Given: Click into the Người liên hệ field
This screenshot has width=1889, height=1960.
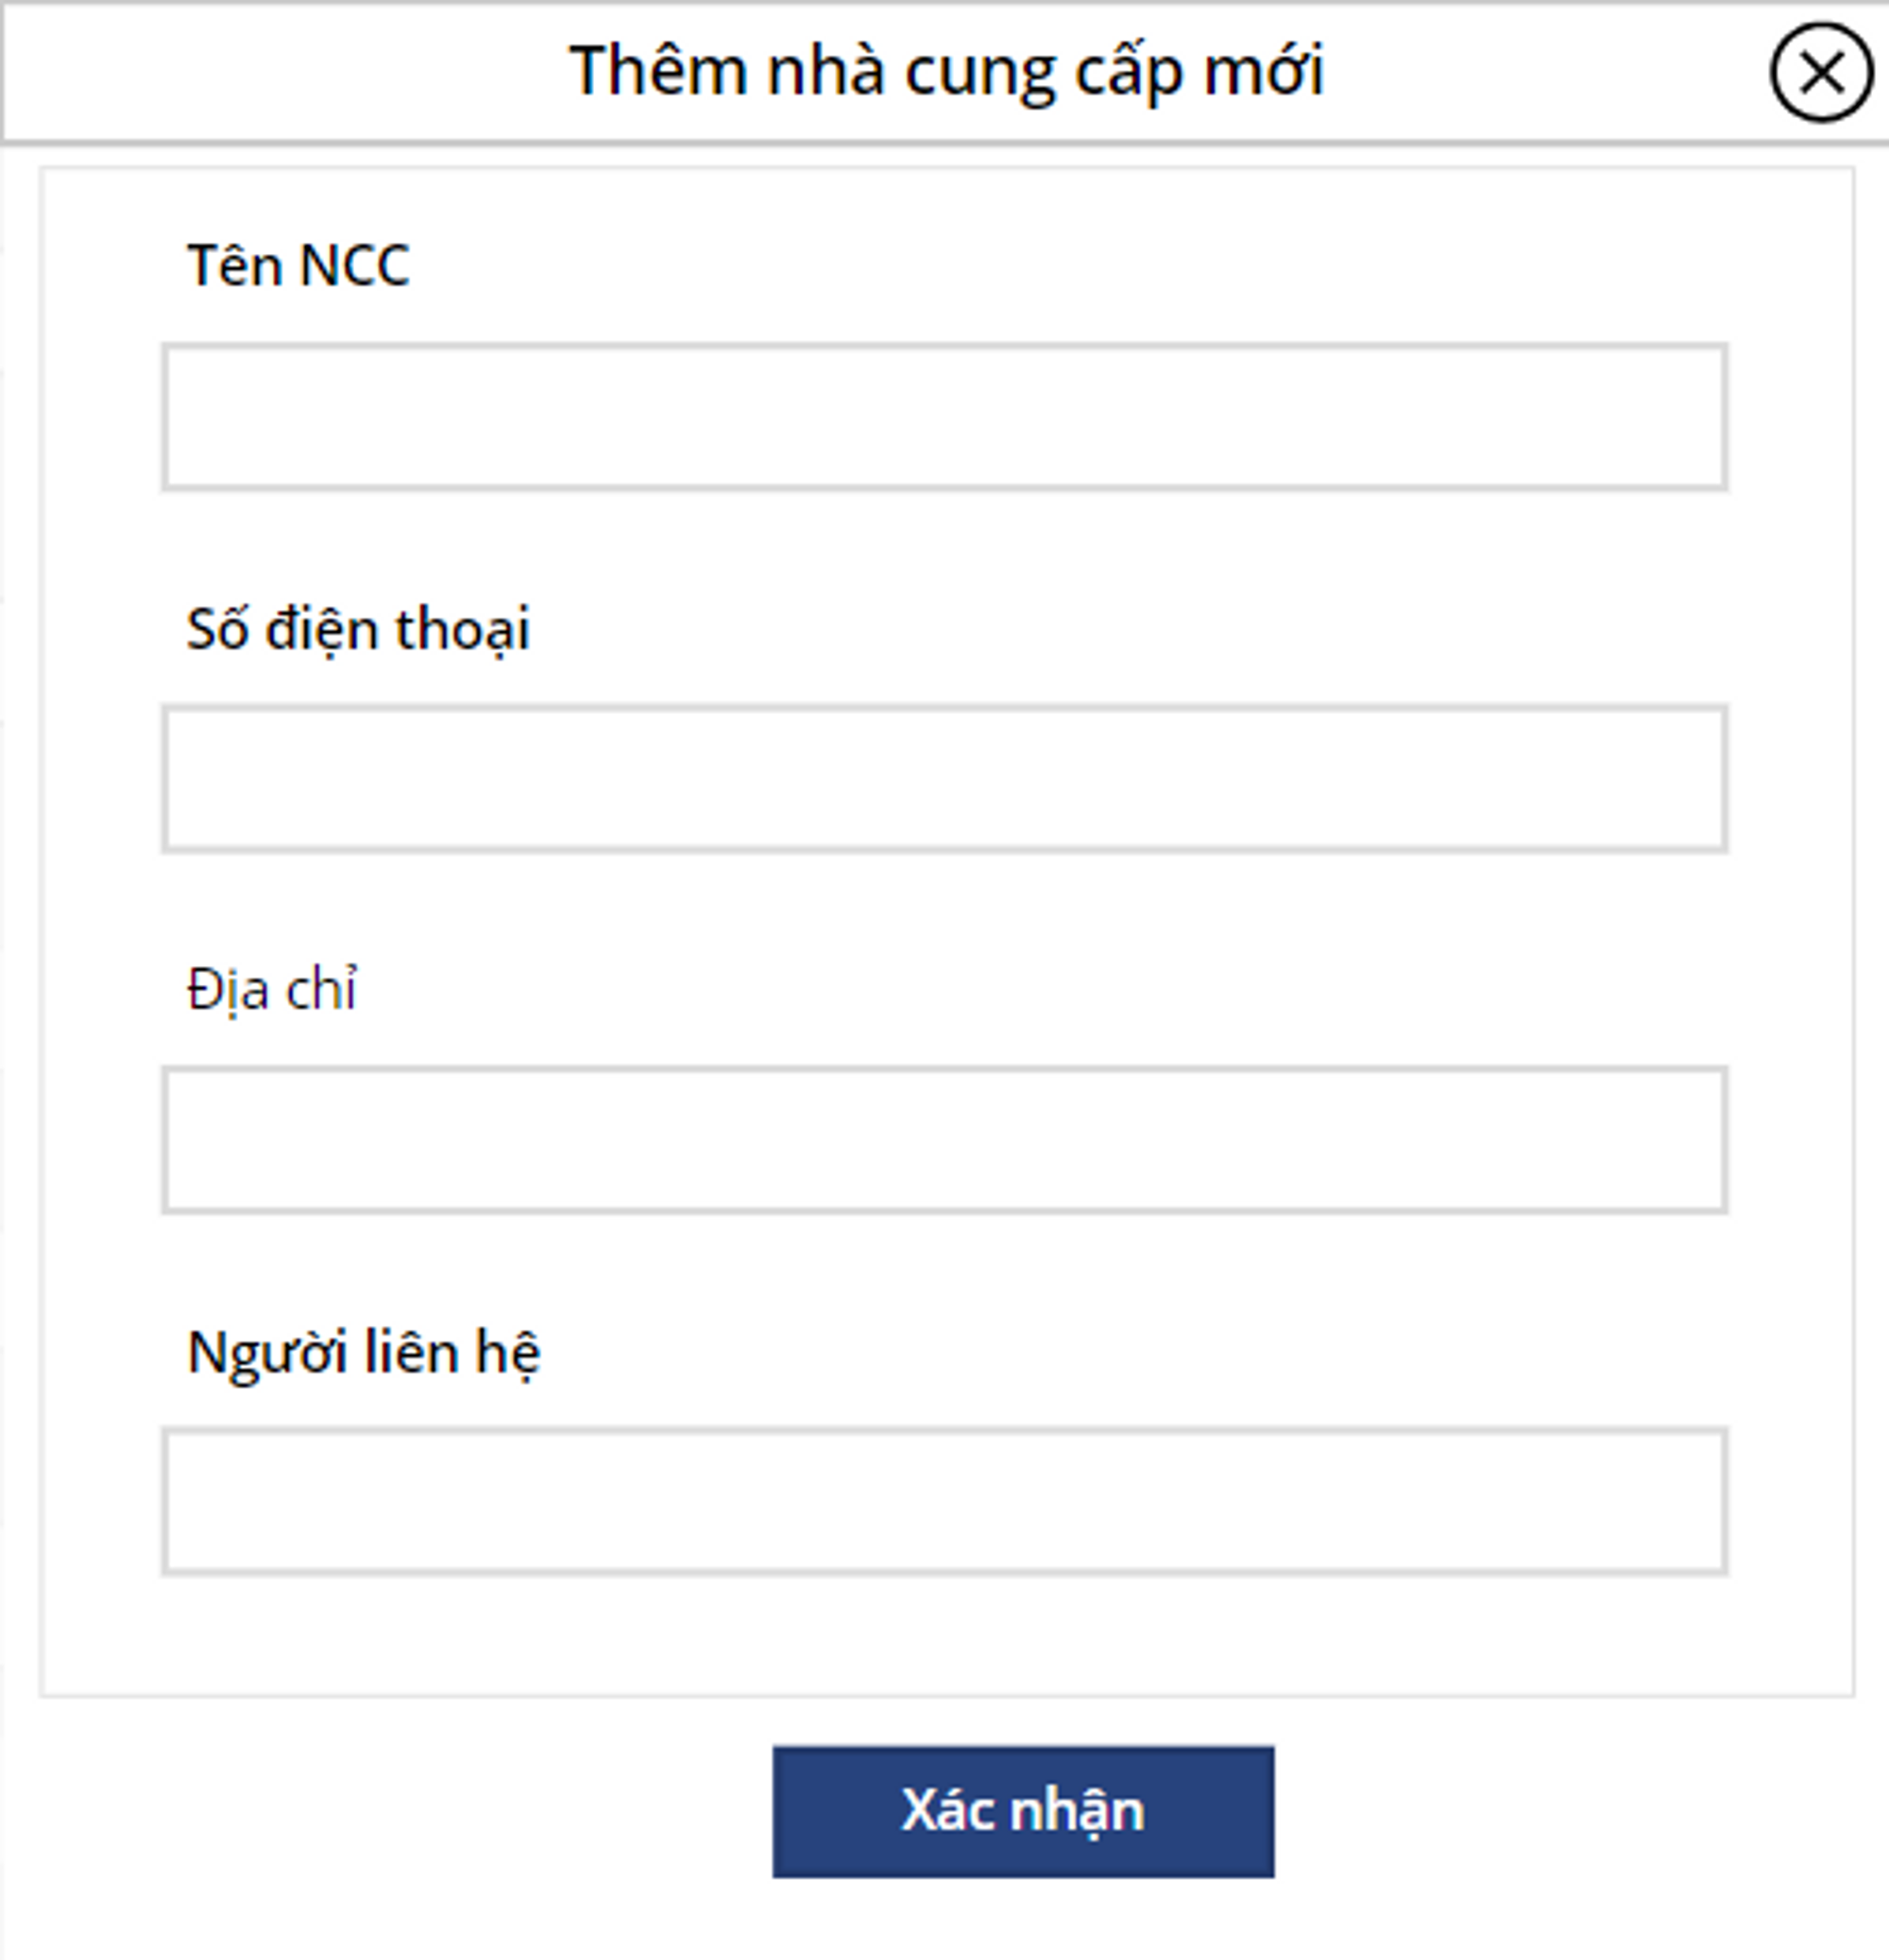Looking at the screenshot, I should click(944, 1501).
